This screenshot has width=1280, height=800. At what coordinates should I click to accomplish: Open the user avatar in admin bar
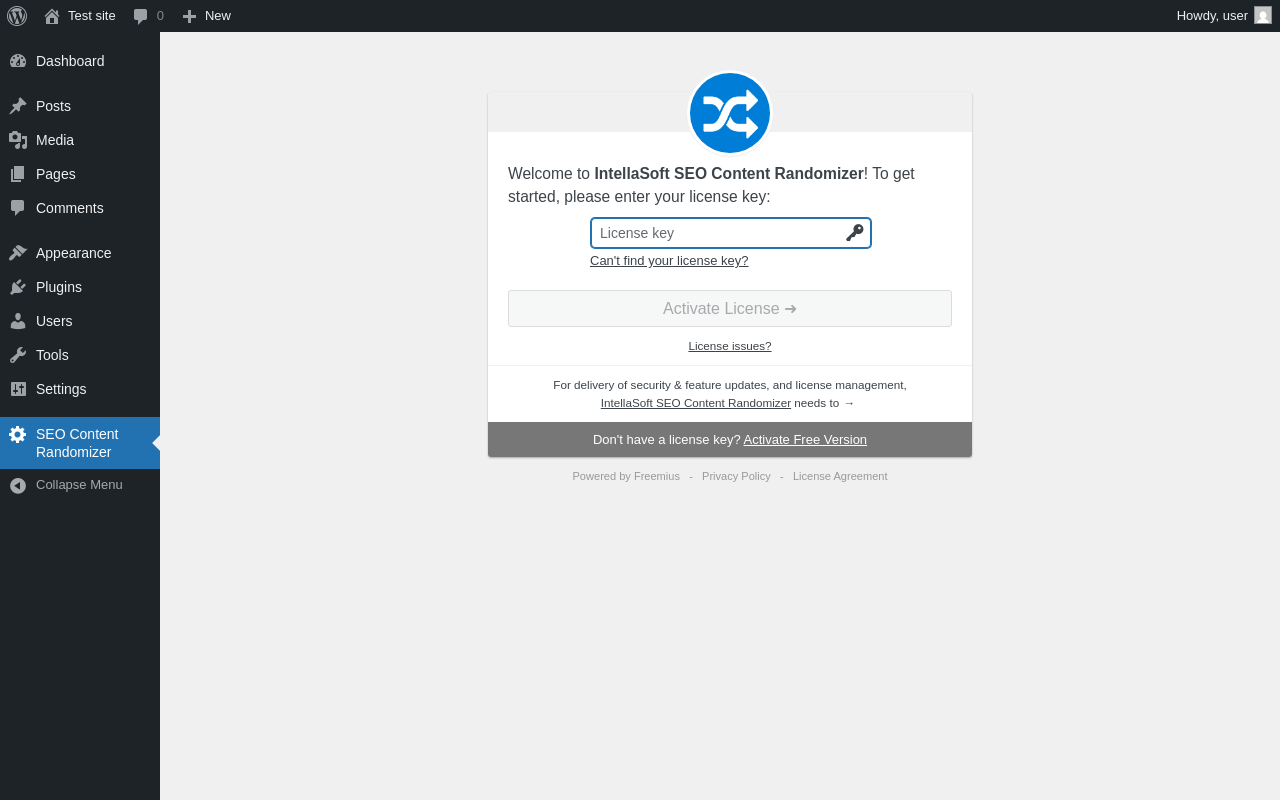coord(1263,15)
